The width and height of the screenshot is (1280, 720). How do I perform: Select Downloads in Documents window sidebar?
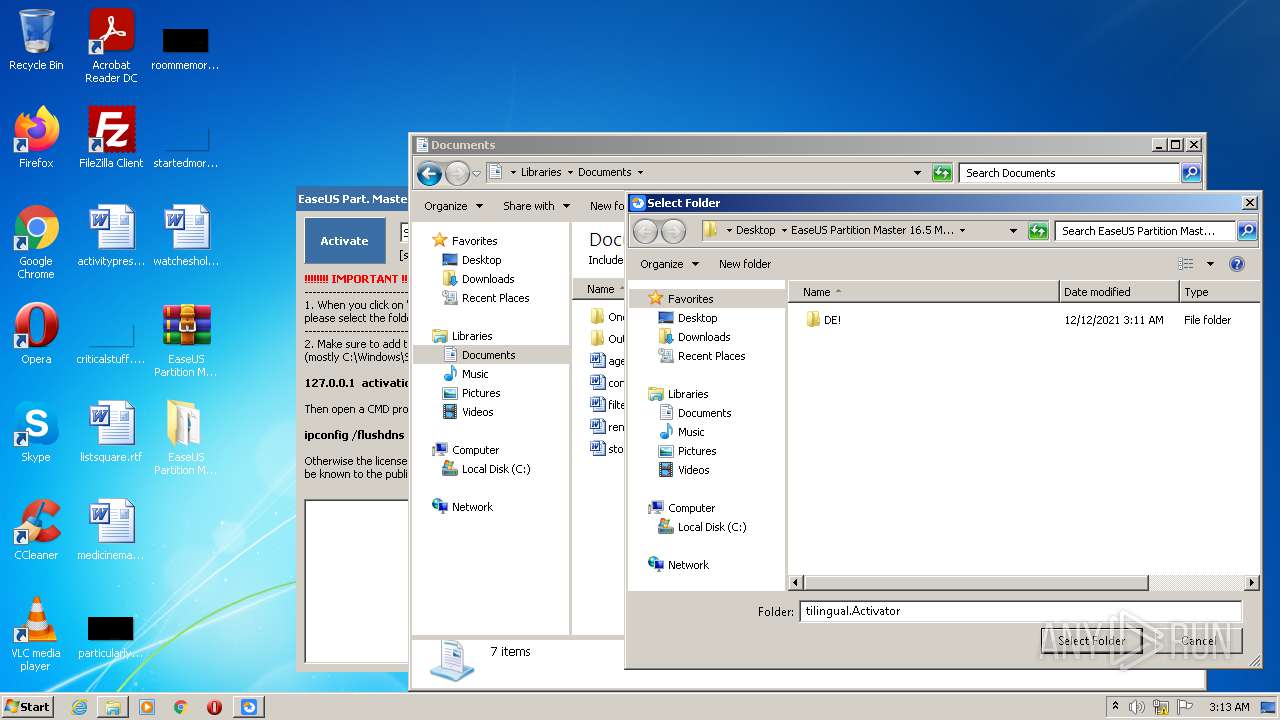488,279
